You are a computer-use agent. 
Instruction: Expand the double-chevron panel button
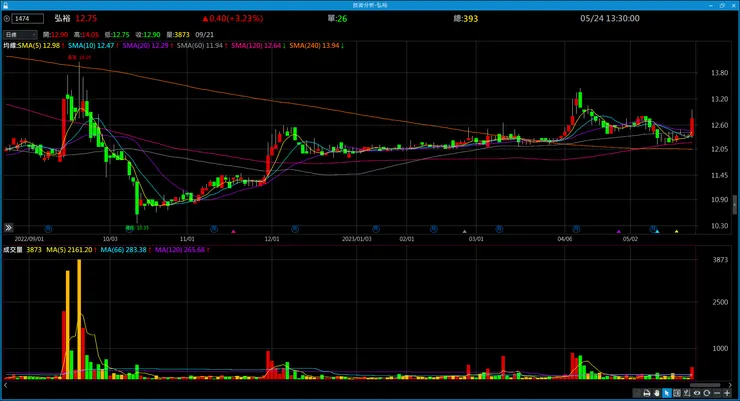(8, 228)
